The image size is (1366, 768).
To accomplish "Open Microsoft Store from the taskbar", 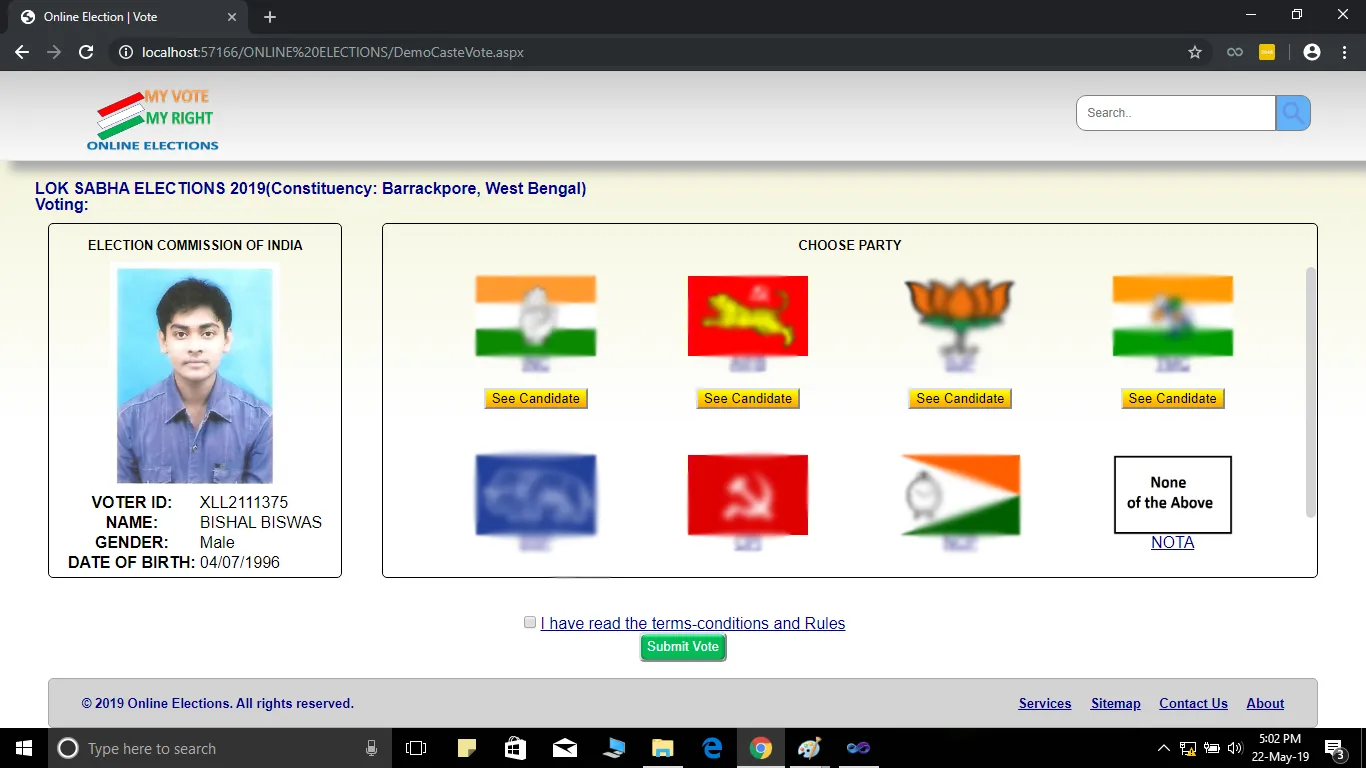I will click(x=516, y=748).
